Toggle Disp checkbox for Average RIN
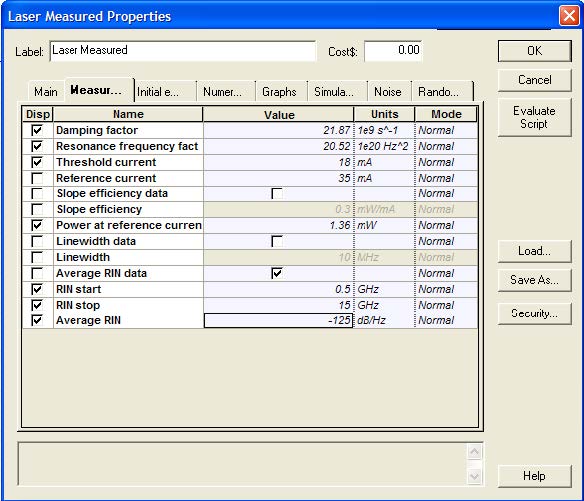This screenshot has width=584, height=501. (x=37, y=320)
